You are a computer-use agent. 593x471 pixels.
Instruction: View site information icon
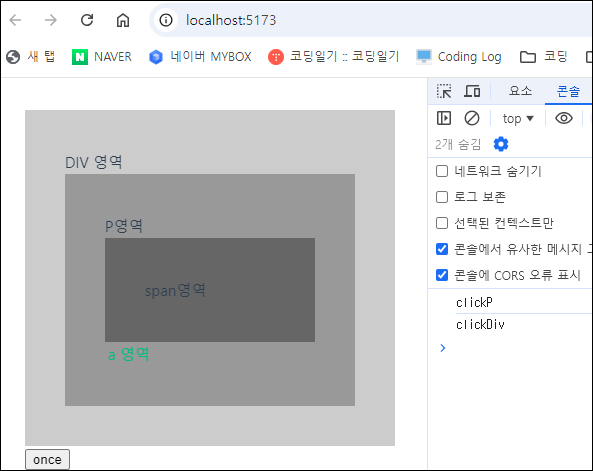point(166,20)
